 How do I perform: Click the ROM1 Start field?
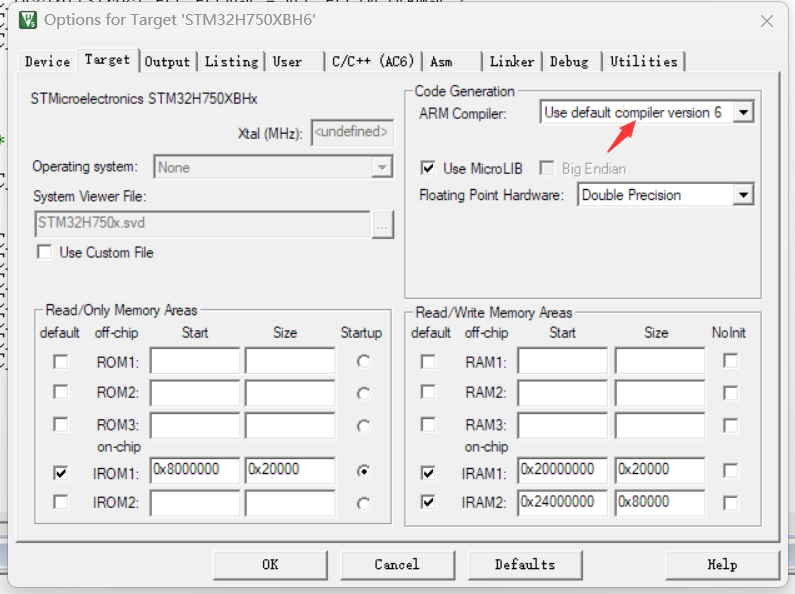[x=195, y=361]
